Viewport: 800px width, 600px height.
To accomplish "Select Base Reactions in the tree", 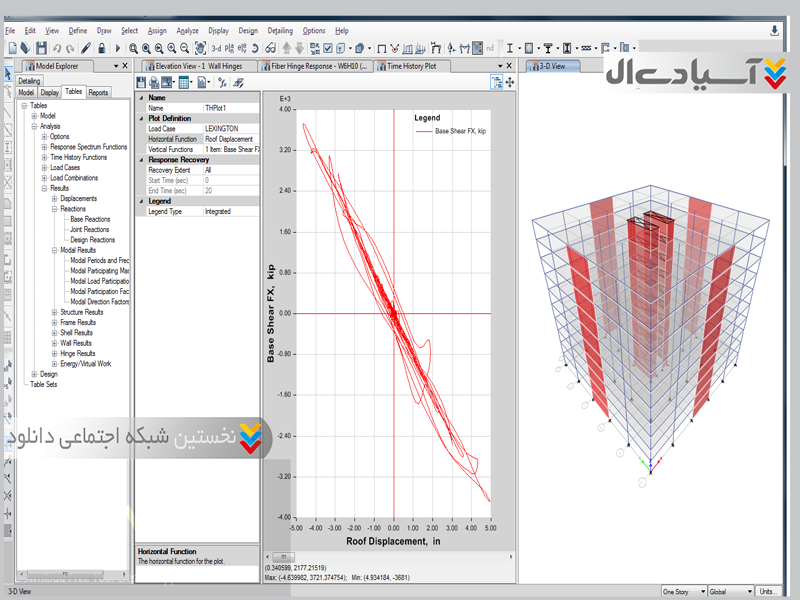I will tap(90, 219).
